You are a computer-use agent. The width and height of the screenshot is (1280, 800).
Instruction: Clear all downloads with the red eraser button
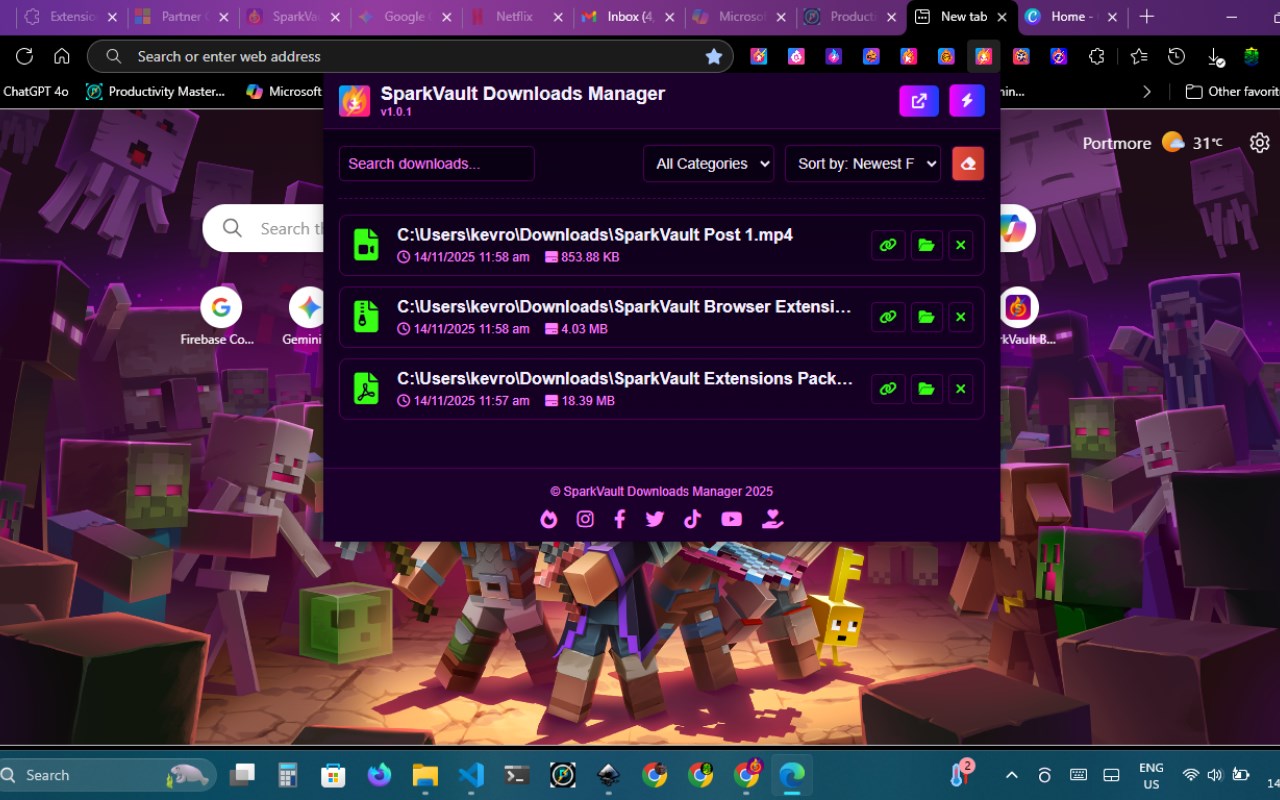(968, 164)
